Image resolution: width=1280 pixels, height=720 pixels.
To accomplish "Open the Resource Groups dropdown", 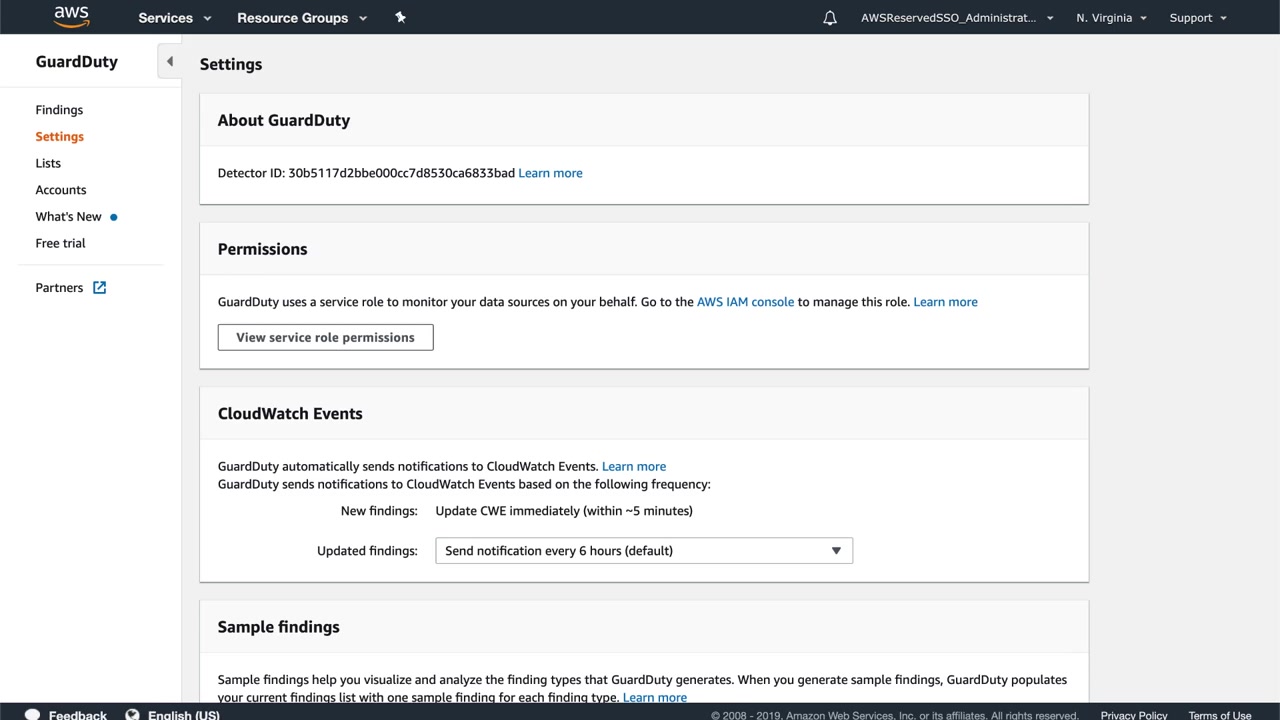I will pos(302,18).
